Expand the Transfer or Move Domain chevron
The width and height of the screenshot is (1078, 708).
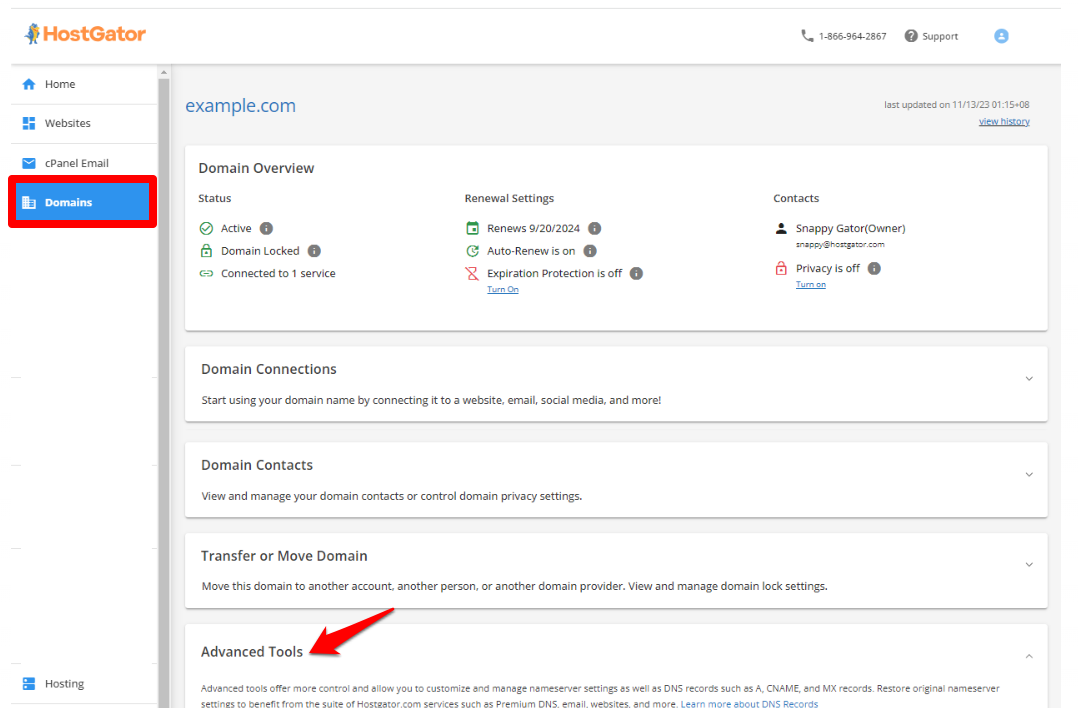click(1029, 564)
